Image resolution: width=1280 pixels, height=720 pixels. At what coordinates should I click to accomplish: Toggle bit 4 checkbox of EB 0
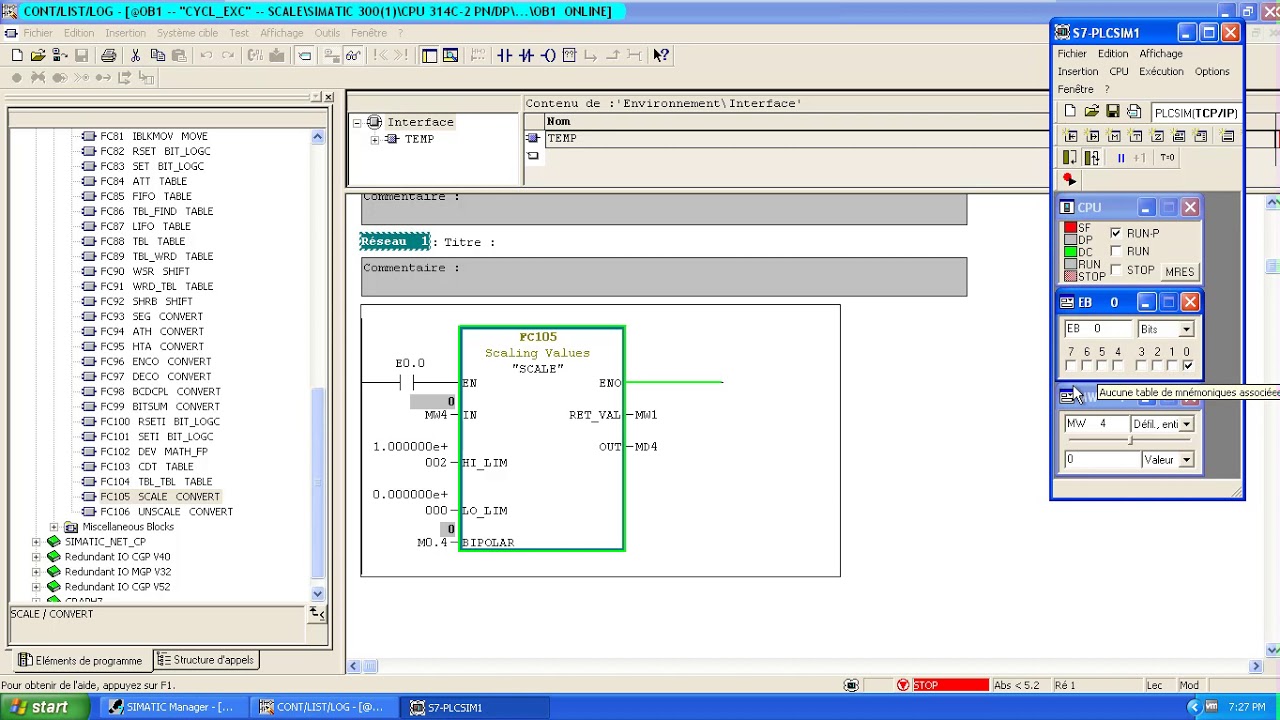pos(1118,366)
